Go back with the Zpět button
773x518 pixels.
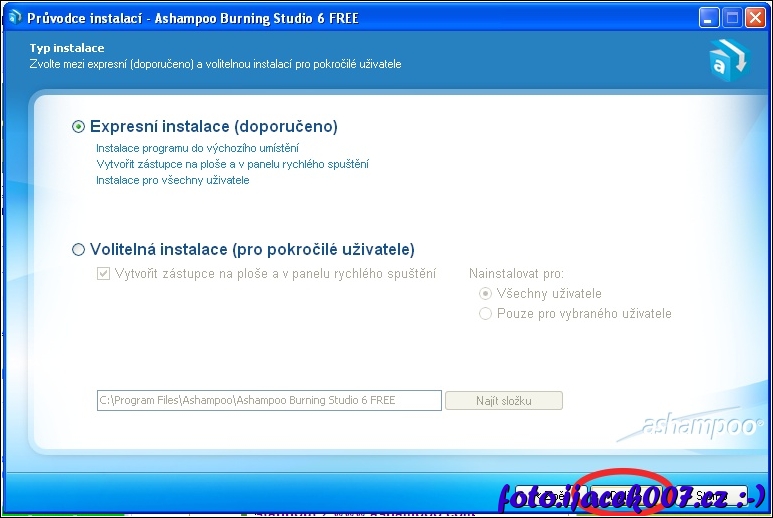click(546, 495)
